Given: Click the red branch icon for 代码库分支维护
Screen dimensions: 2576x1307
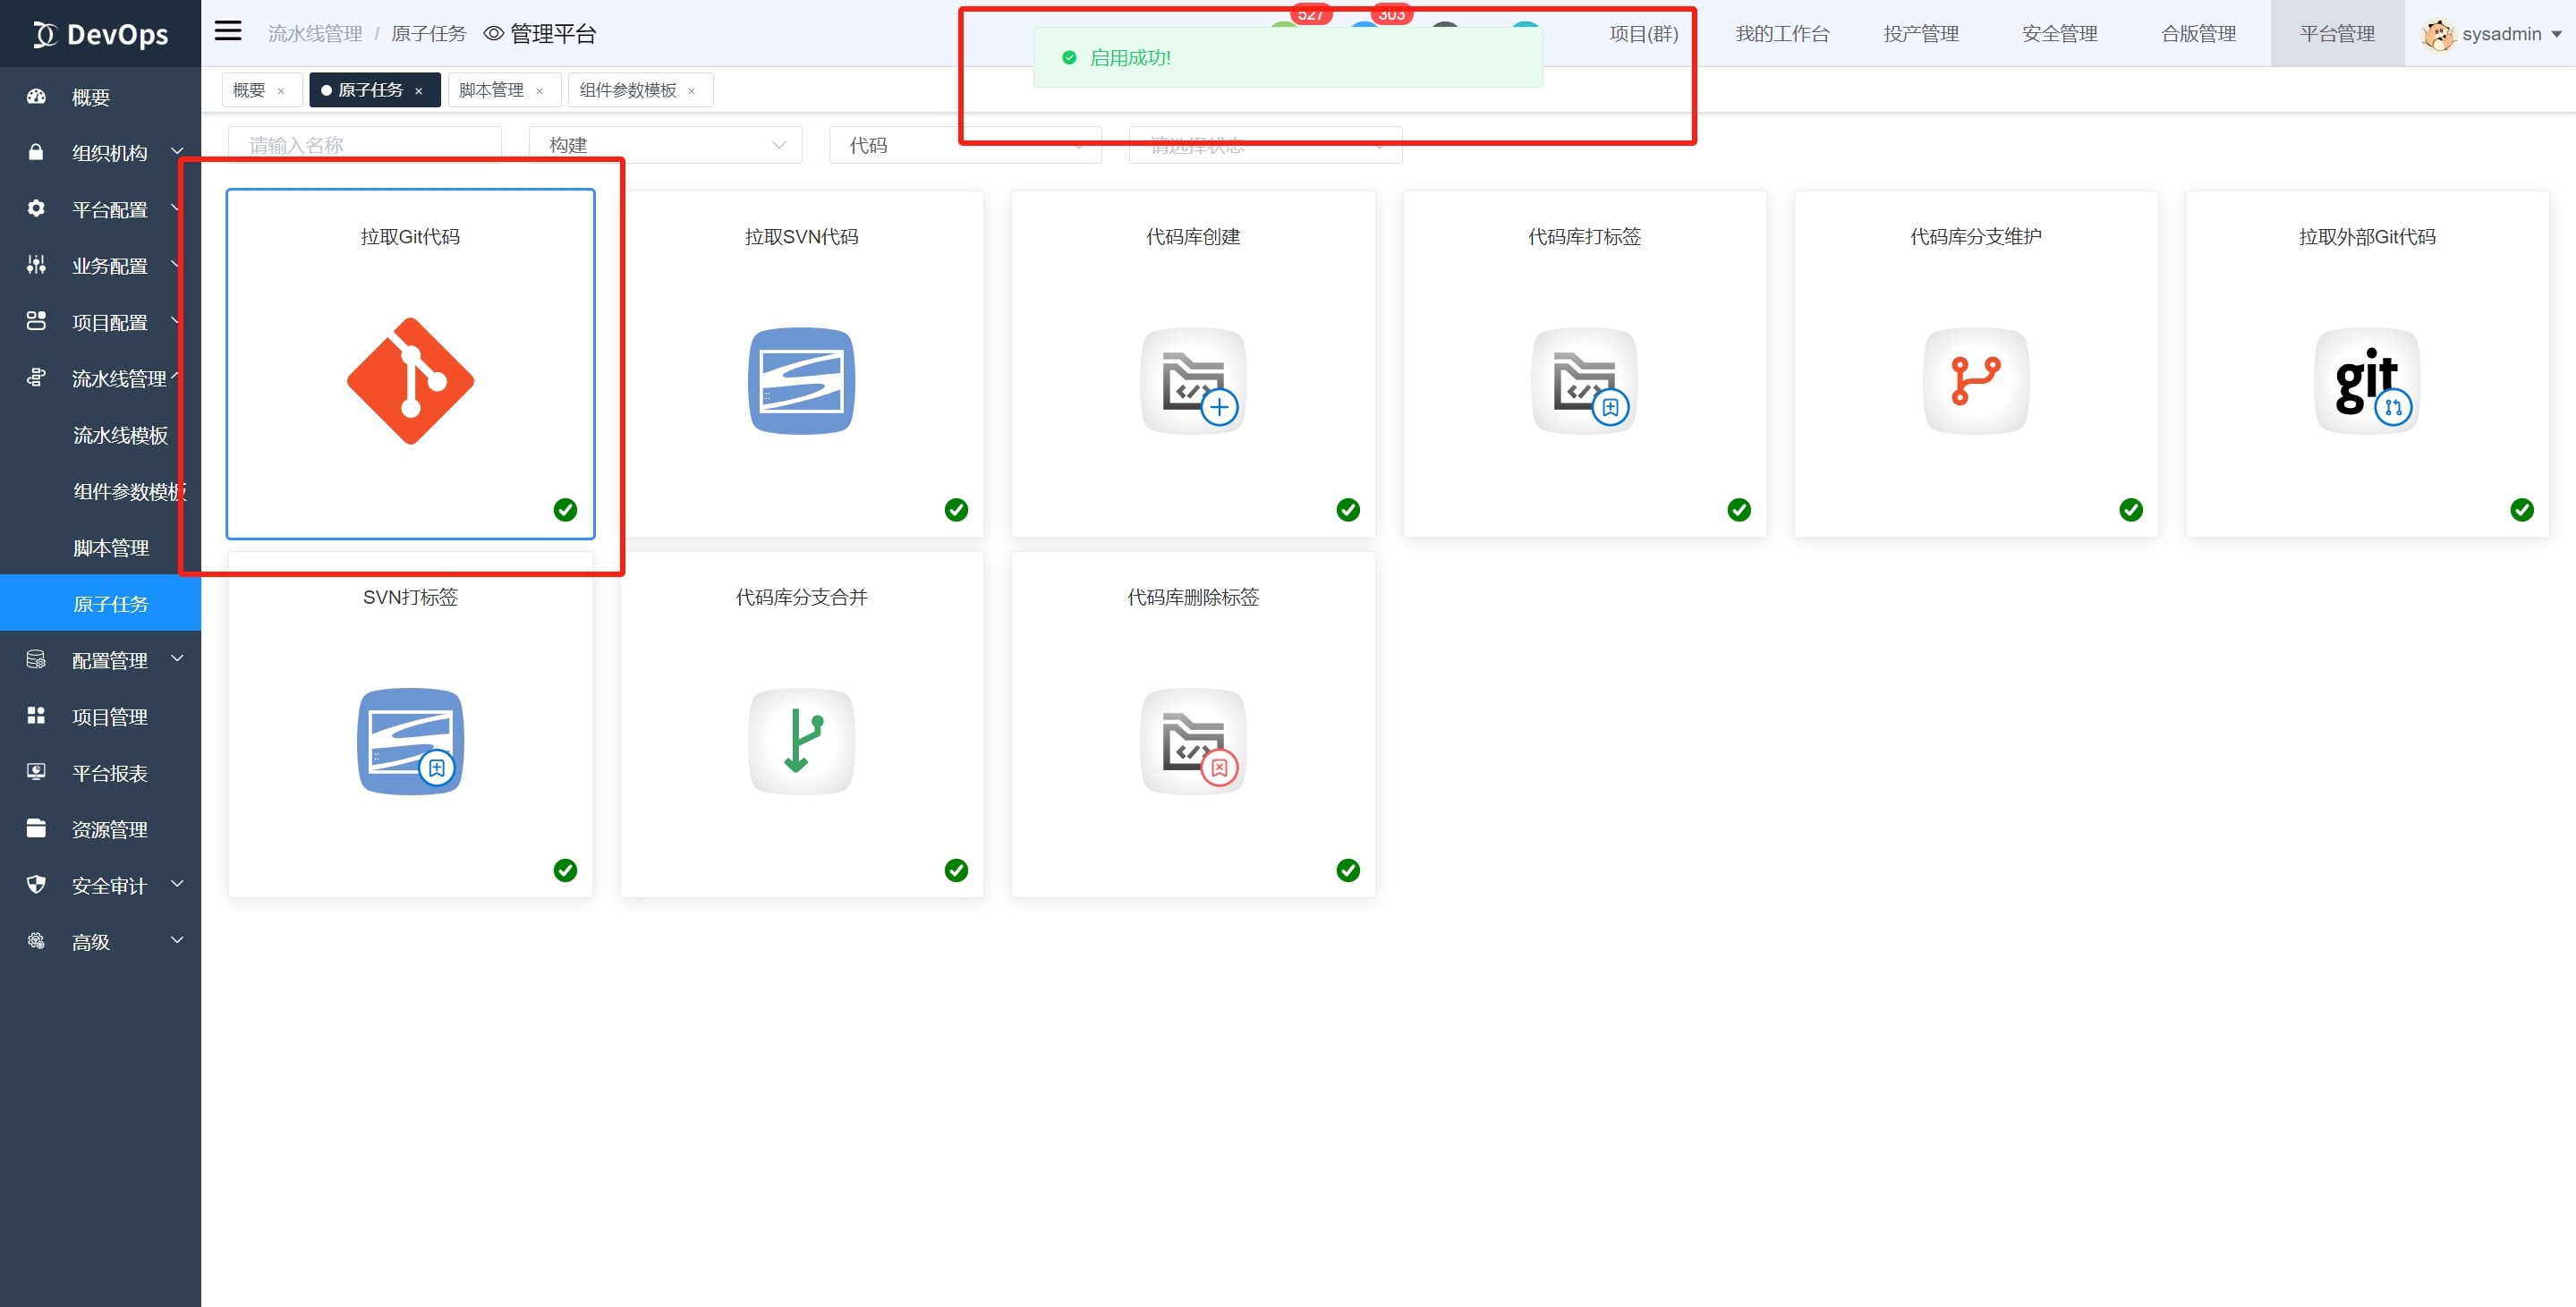Looking at the screenshot, I should 1975,381.
